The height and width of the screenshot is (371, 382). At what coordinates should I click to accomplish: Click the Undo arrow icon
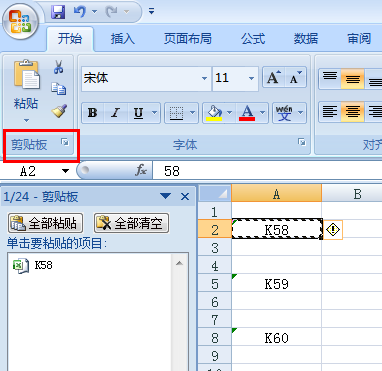pyautogui.click(x=80, y=12)
